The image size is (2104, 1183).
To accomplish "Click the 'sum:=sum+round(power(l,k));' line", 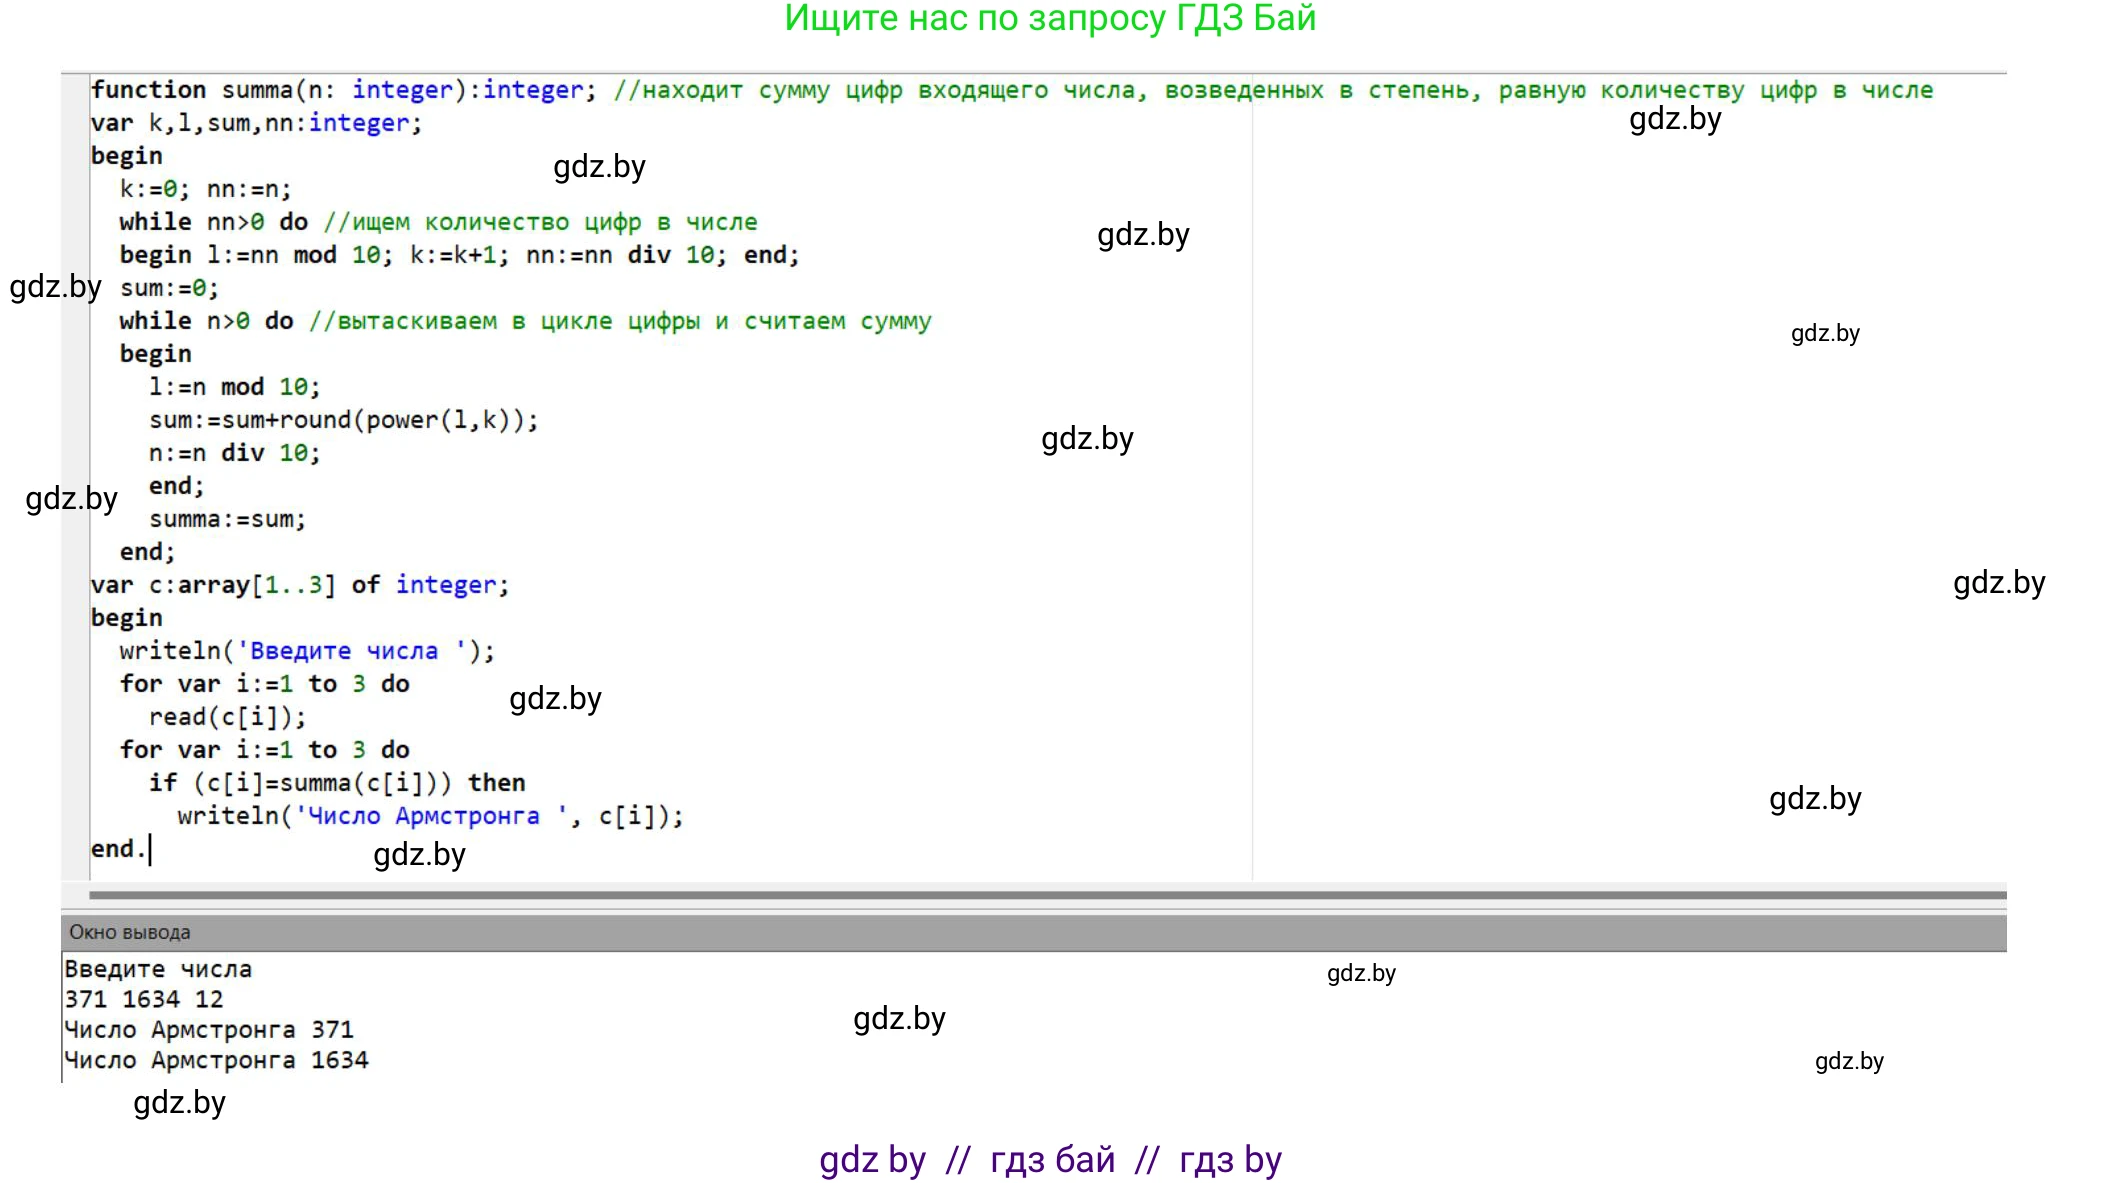I will pos(343,420).
